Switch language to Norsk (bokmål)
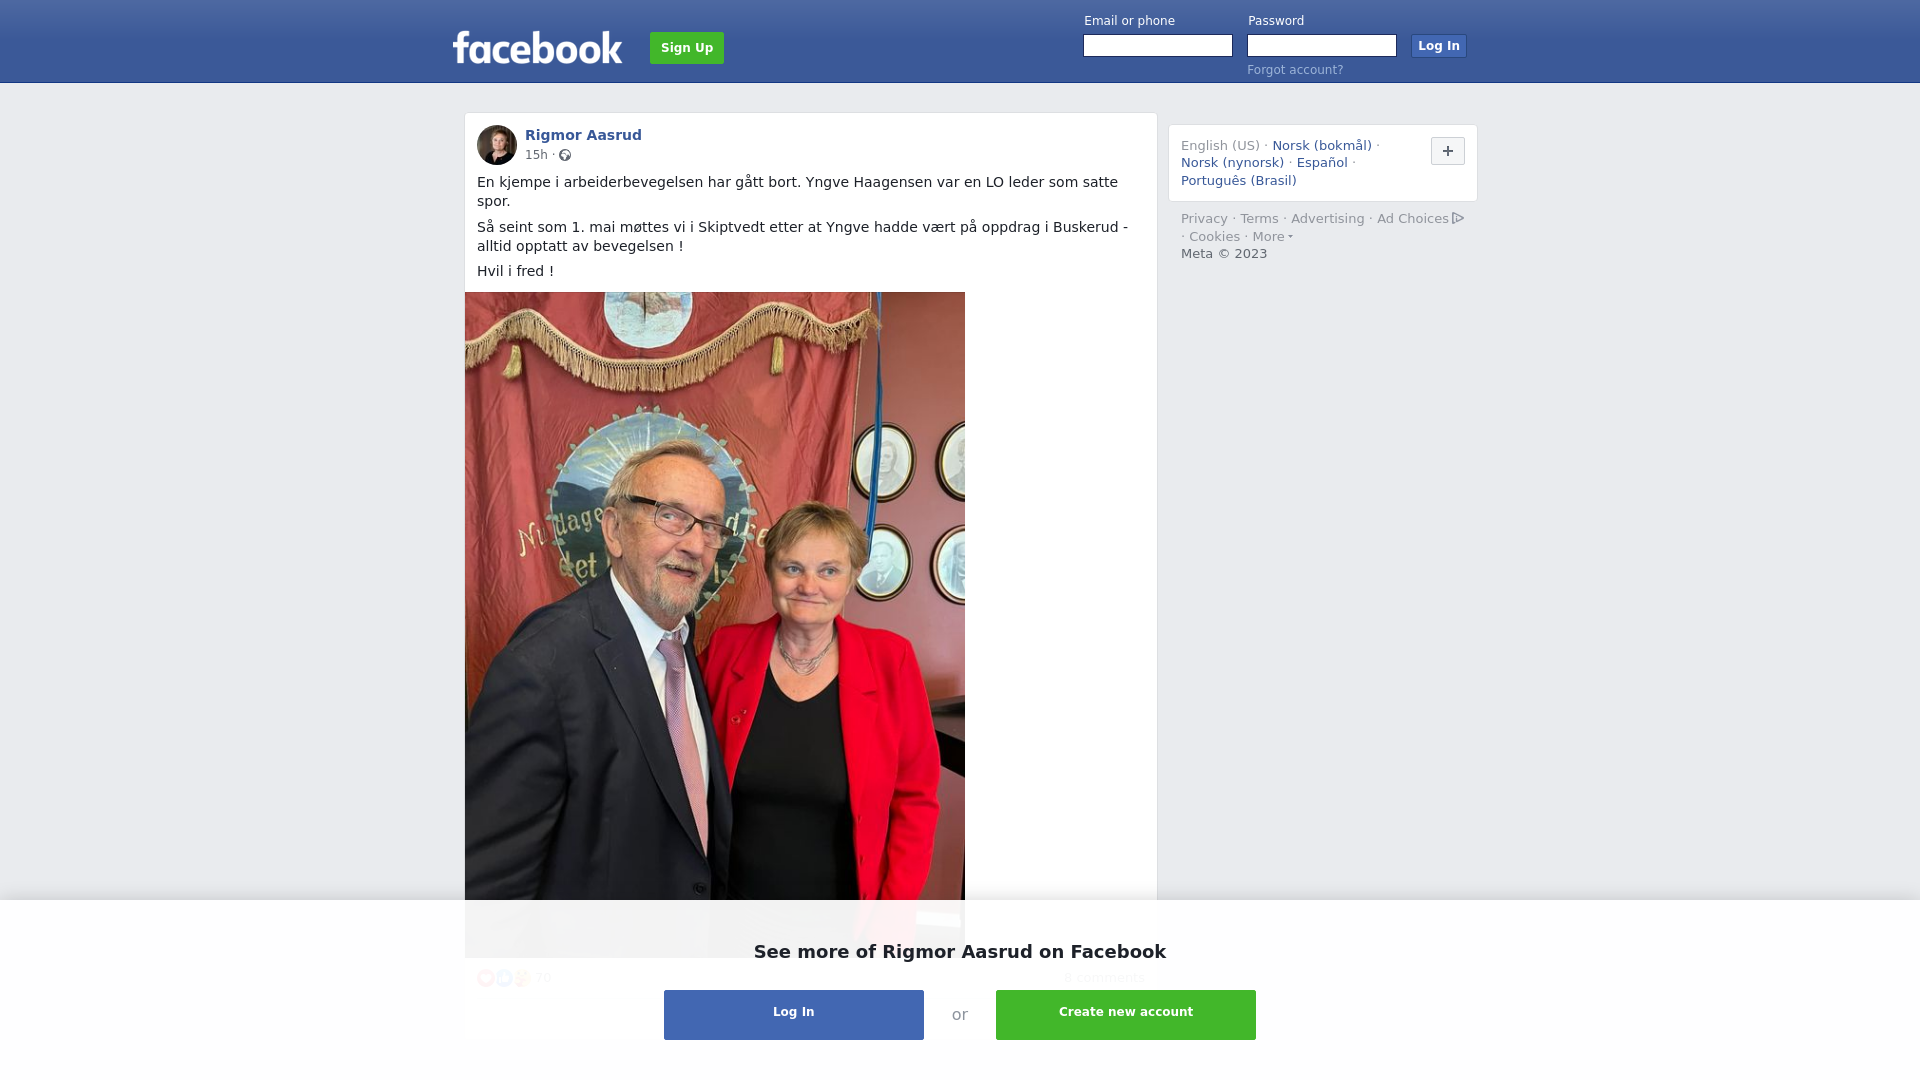 coord(1322,146)
